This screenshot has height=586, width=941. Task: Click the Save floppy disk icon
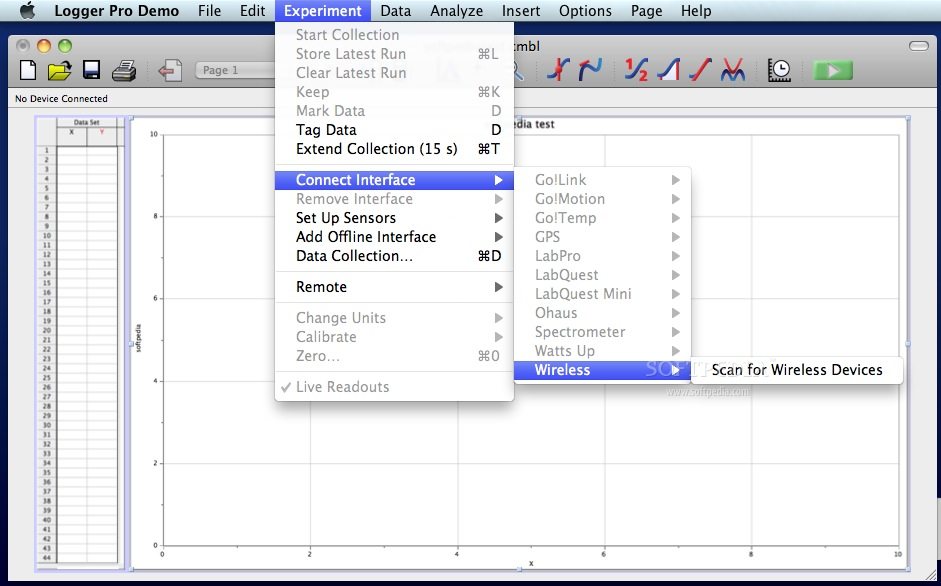91,70
